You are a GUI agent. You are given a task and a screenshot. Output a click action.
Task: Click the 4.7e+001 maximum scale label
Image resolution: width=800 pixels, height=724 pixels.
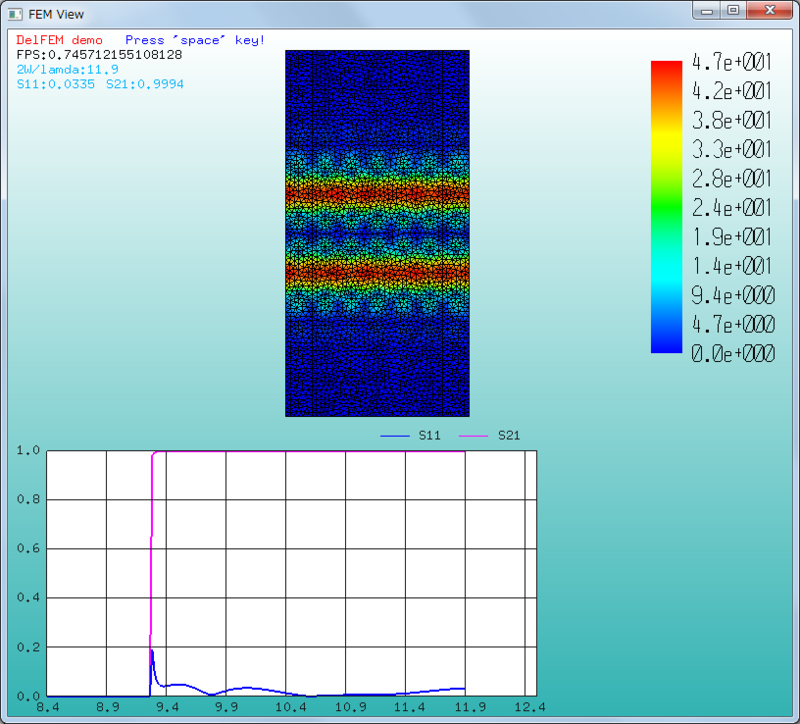point(732,62)
